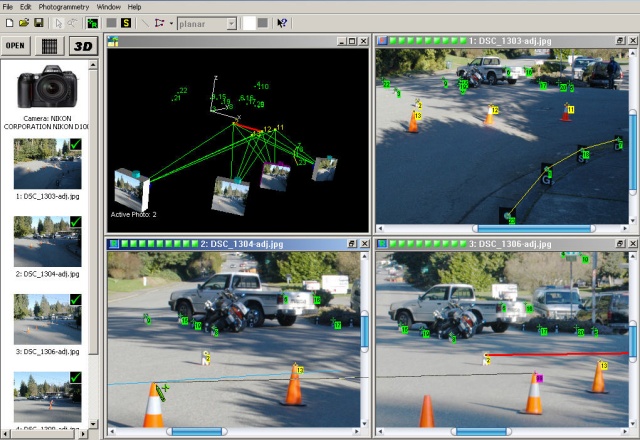
Task: Click the green photo-marking toolbar icon
Action: [x=92, y=22]
